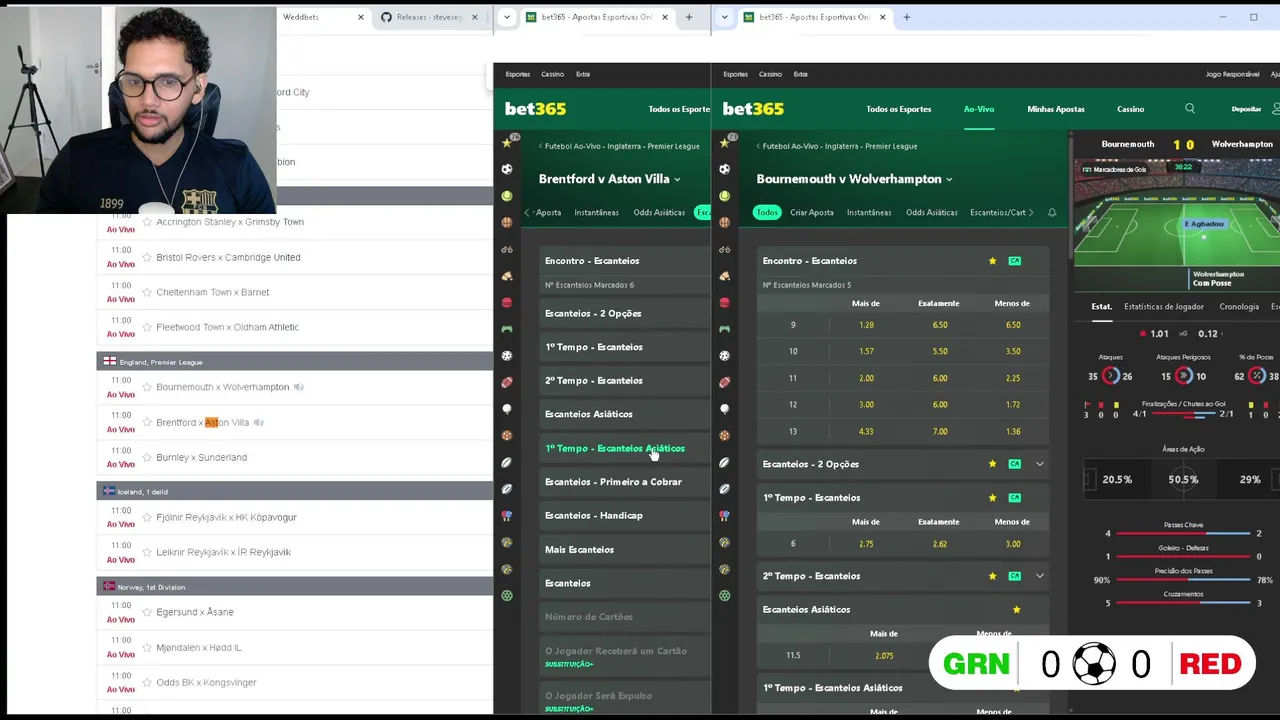Click sound icon beside Brentford x Aston Villa
The image size is (1280, 720).
click(258, 422)
